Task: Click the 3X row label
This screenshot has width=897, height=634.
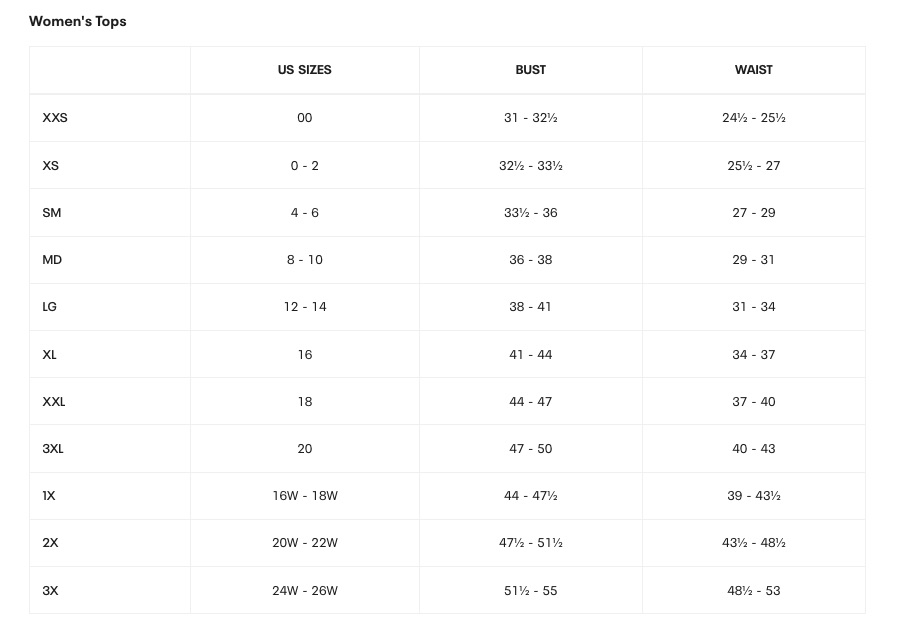Action: [50, 591]
